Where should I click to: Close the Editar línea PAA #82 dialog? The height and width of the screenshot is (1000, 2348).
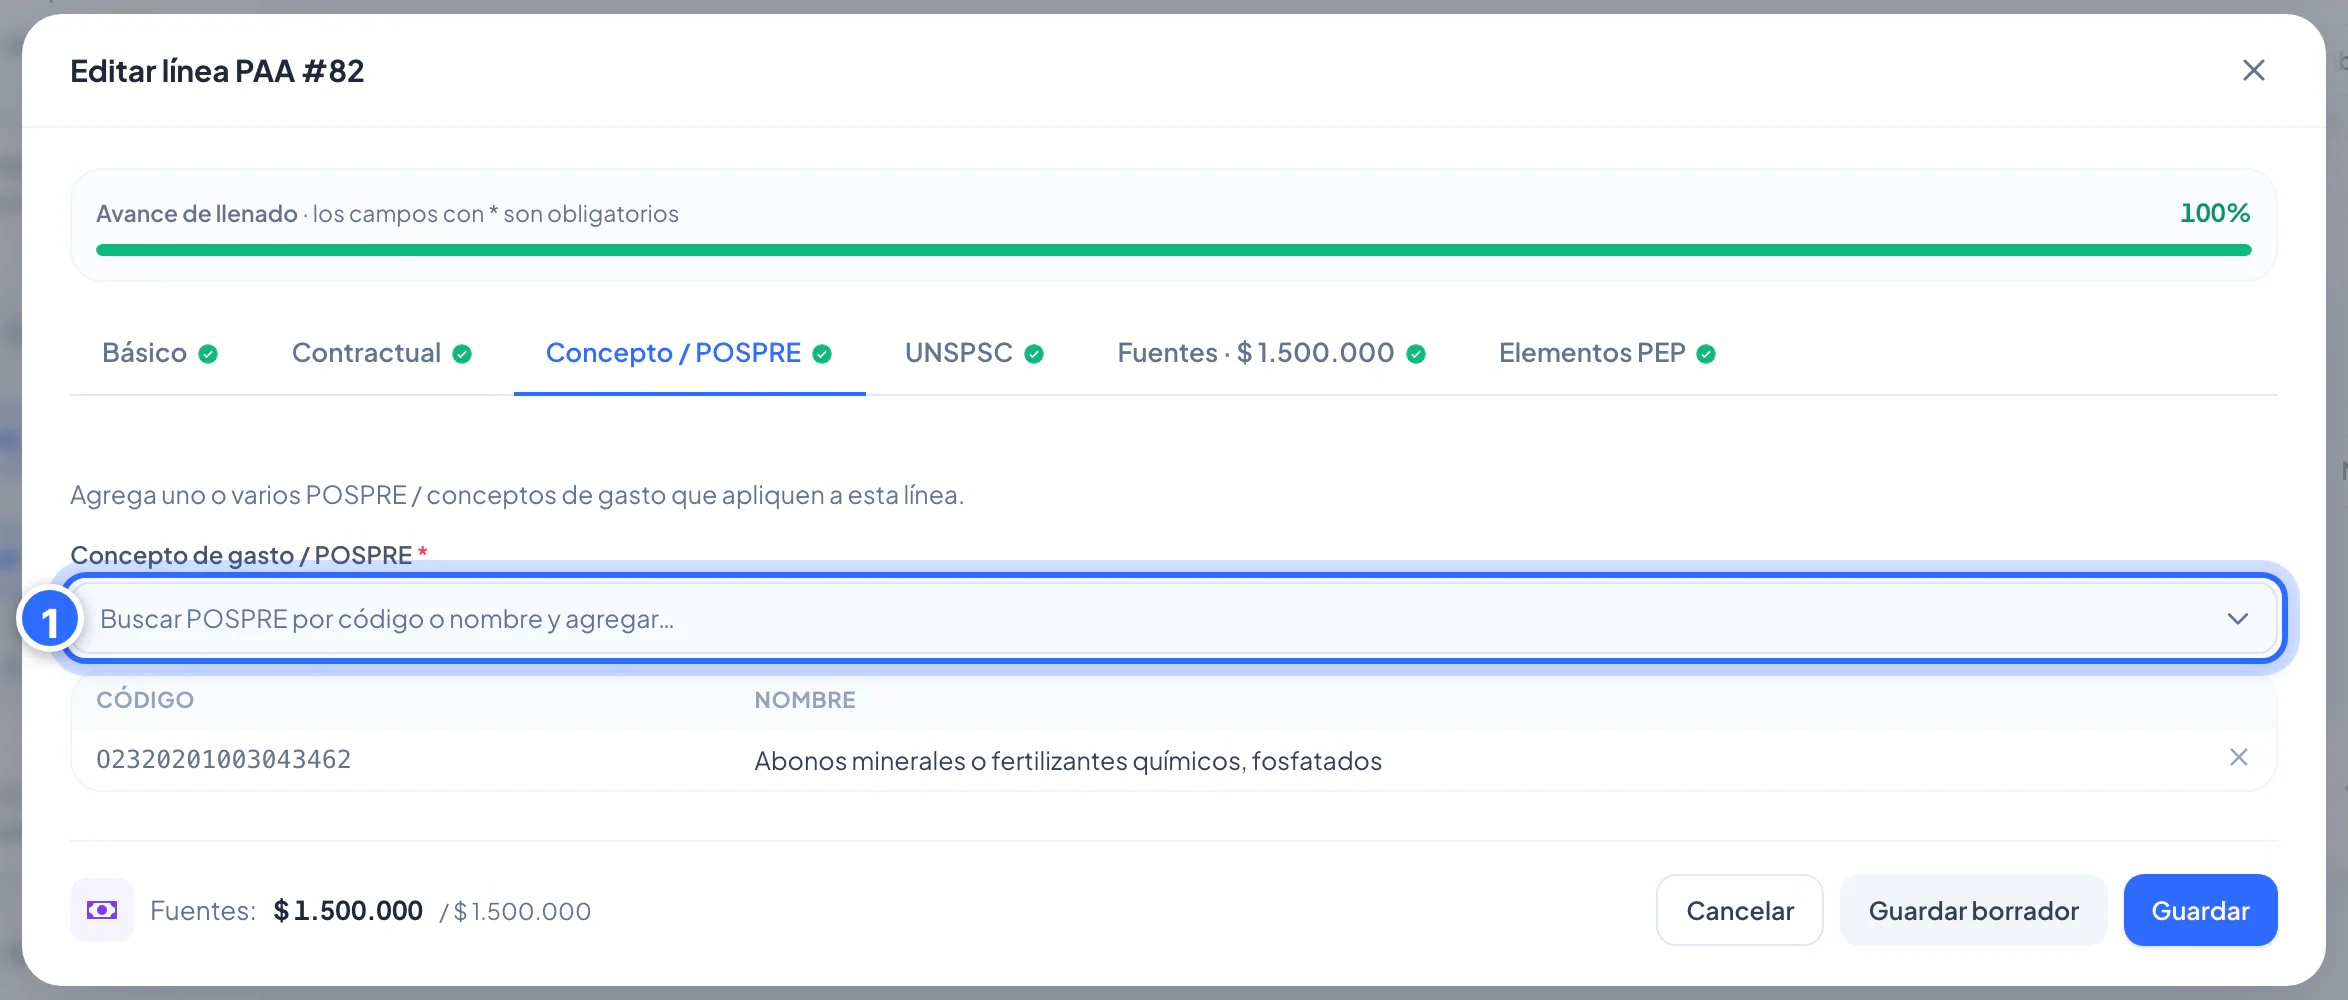click(x=2253, y=70)
